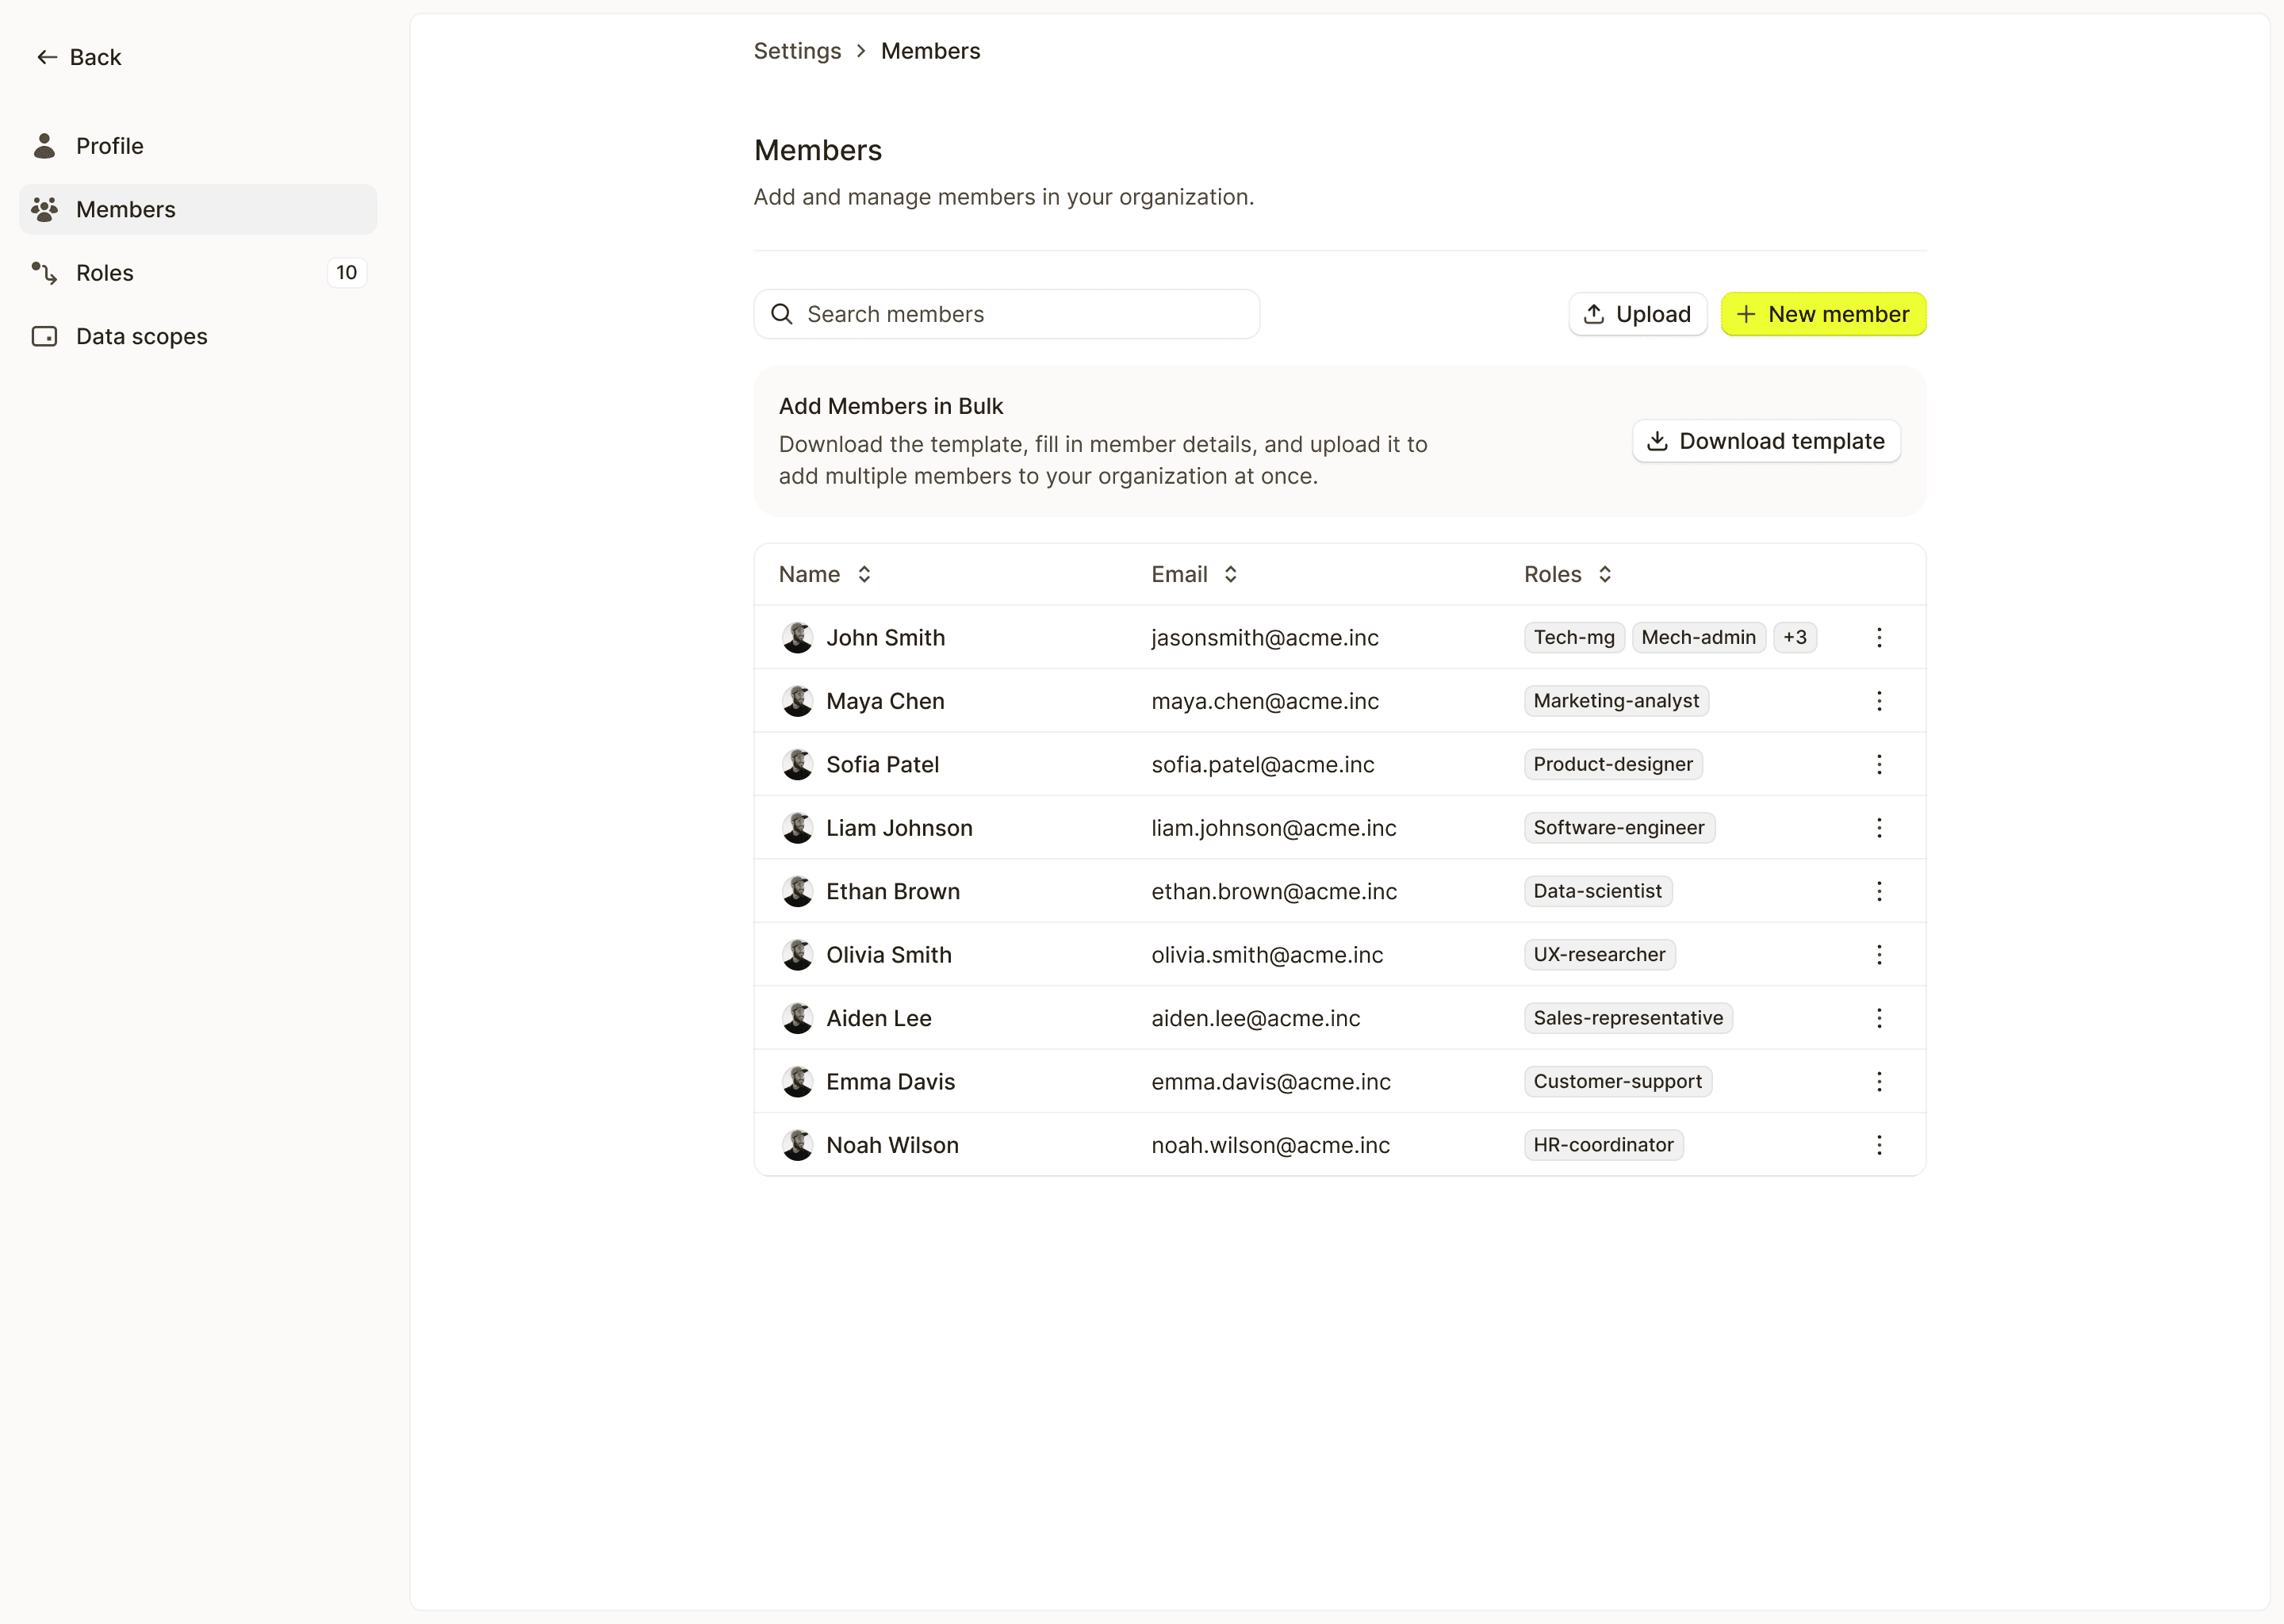The image size is (2284, 1624).
Task: Focus the Search members field
Action: [1006, 314]
